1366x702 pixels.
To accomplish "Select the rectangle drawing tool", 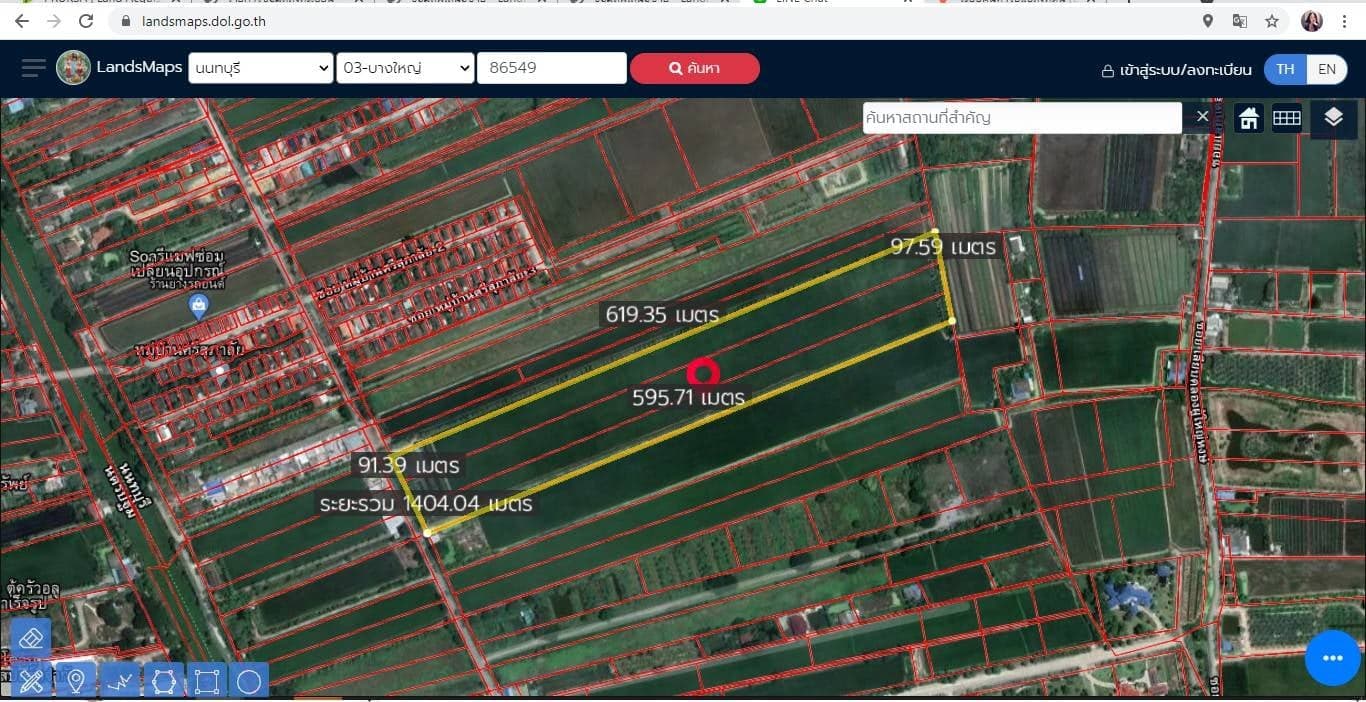I will tap(206, 681).
